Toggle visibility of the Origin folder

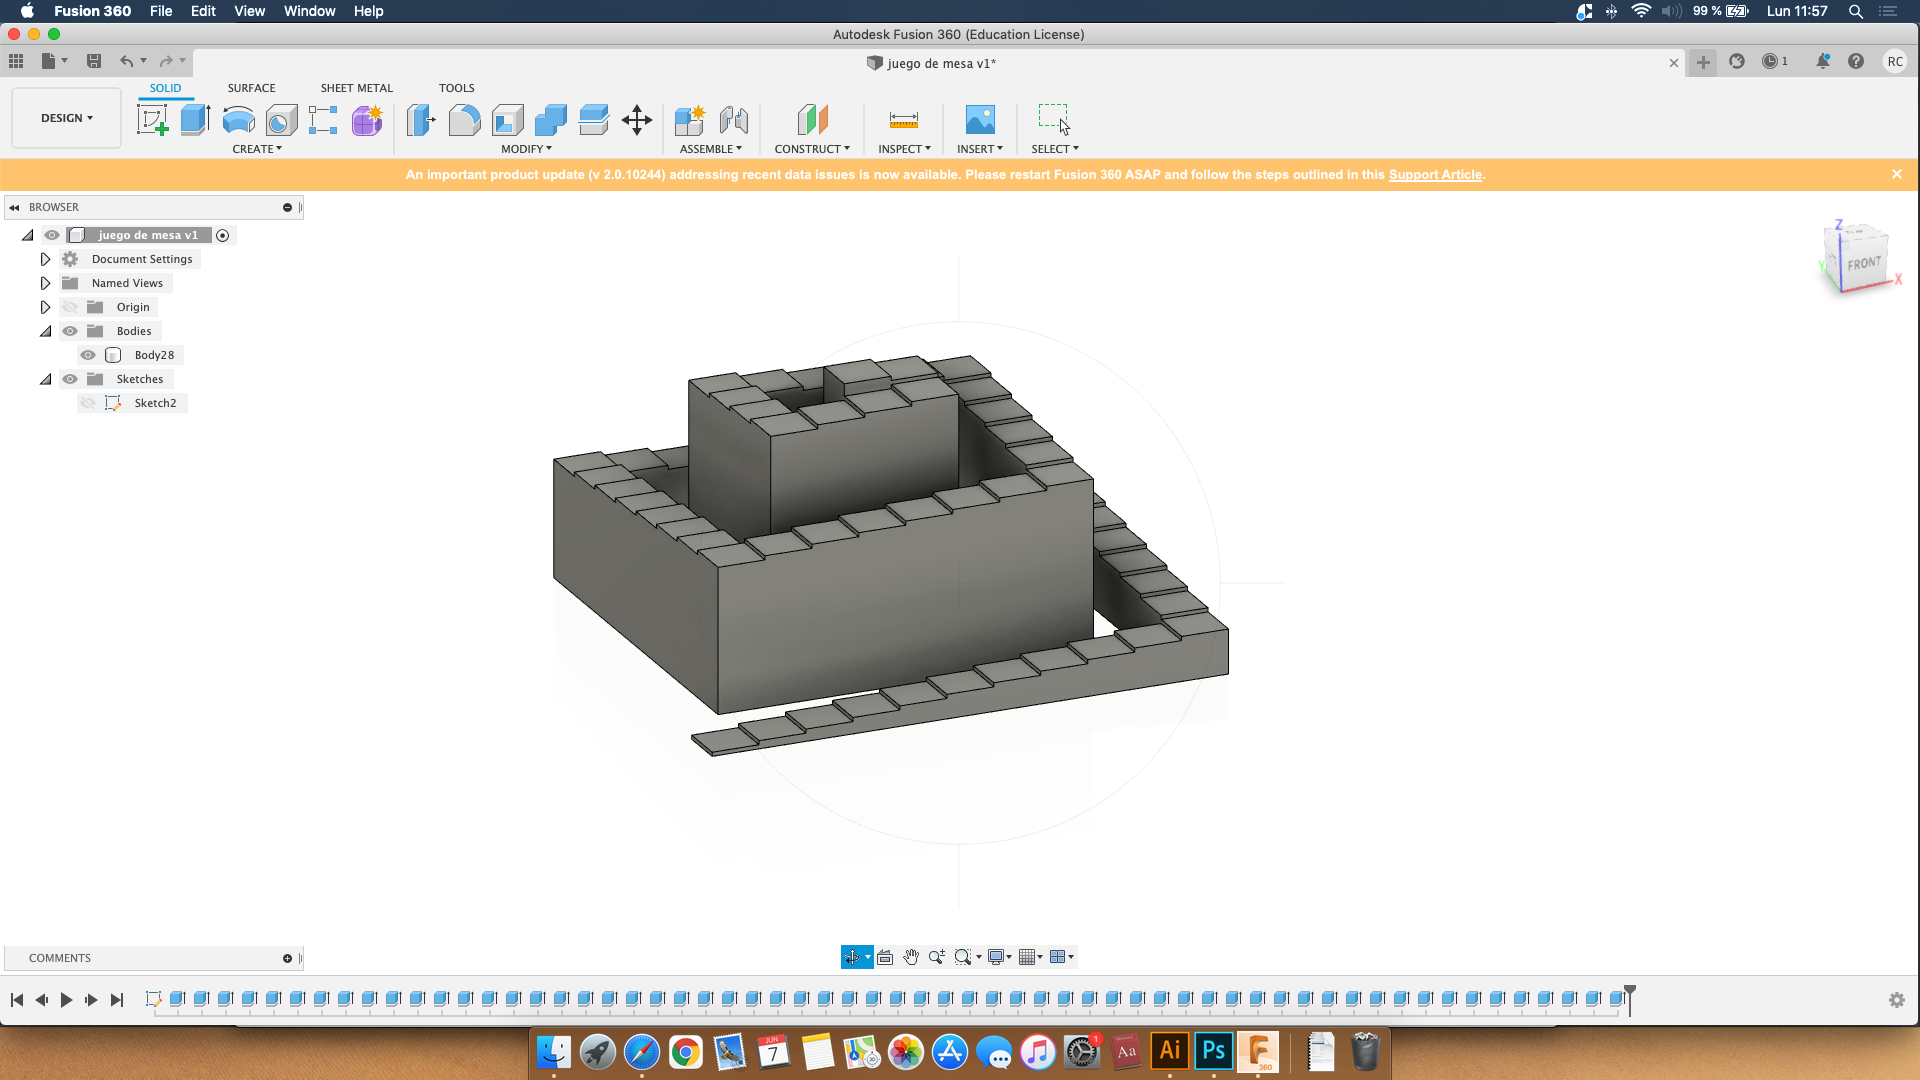[70, 307]
